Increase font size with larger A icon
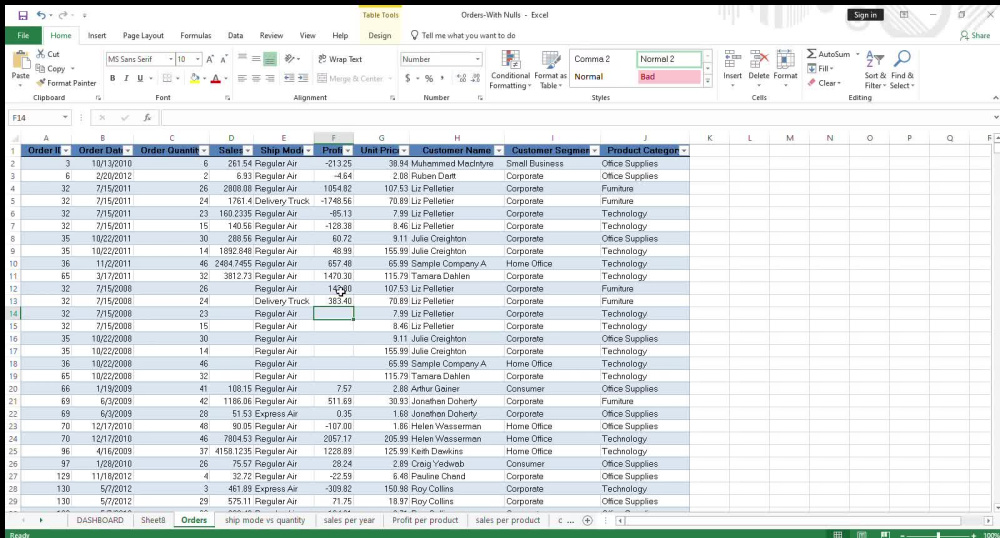Image resolution: width=1000 pixels, height=538 pixels. pyautogui.click(x=210, y=59)
